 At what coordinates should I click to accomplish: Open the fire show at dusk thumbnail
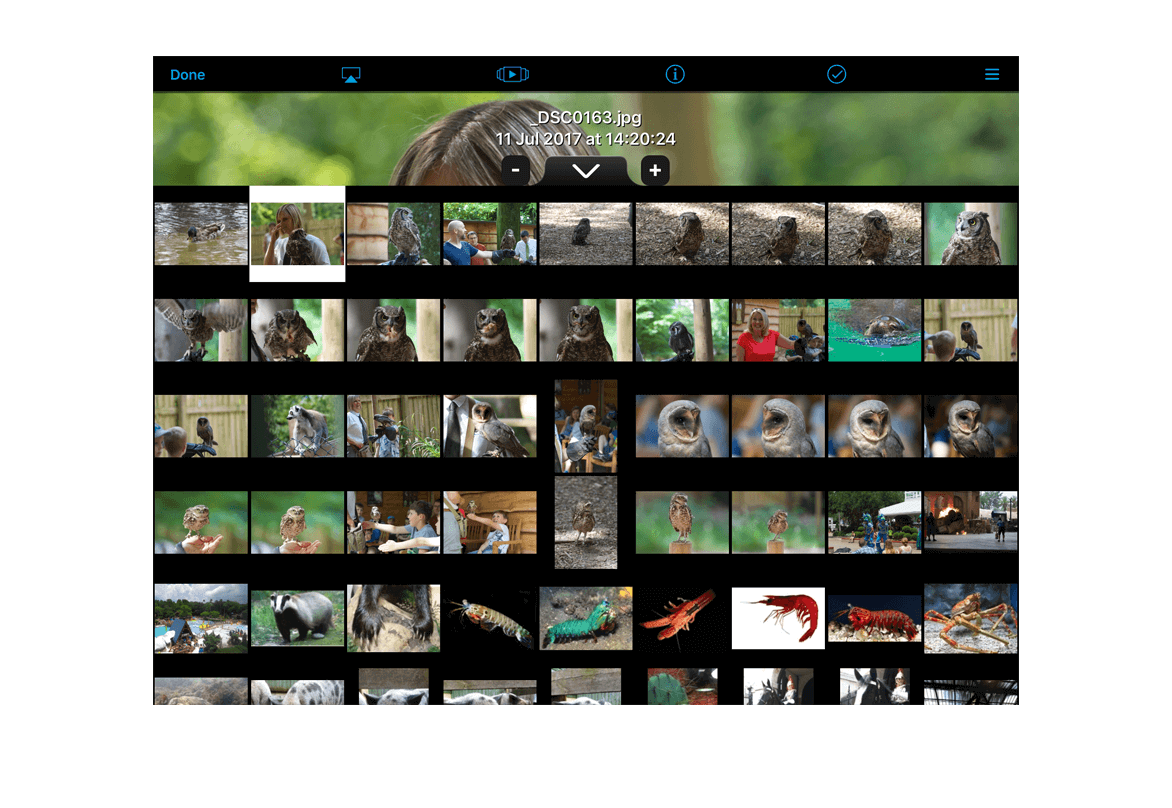[x=970, y=522]
